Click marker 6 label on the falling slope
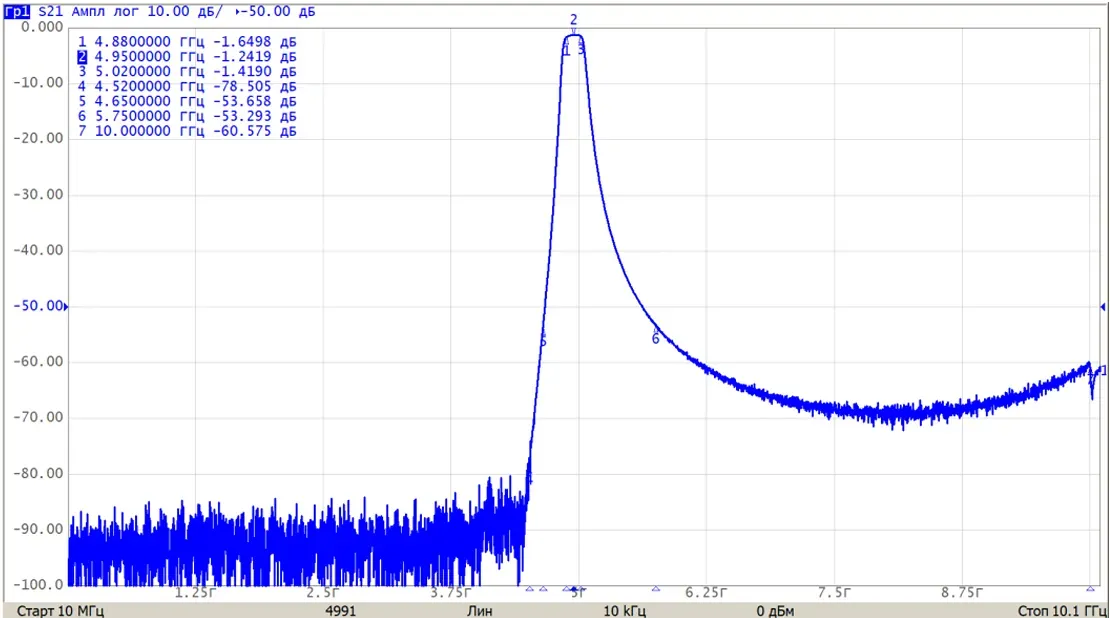The width and height of the screenshot is (1110, 618). (656, 339)
